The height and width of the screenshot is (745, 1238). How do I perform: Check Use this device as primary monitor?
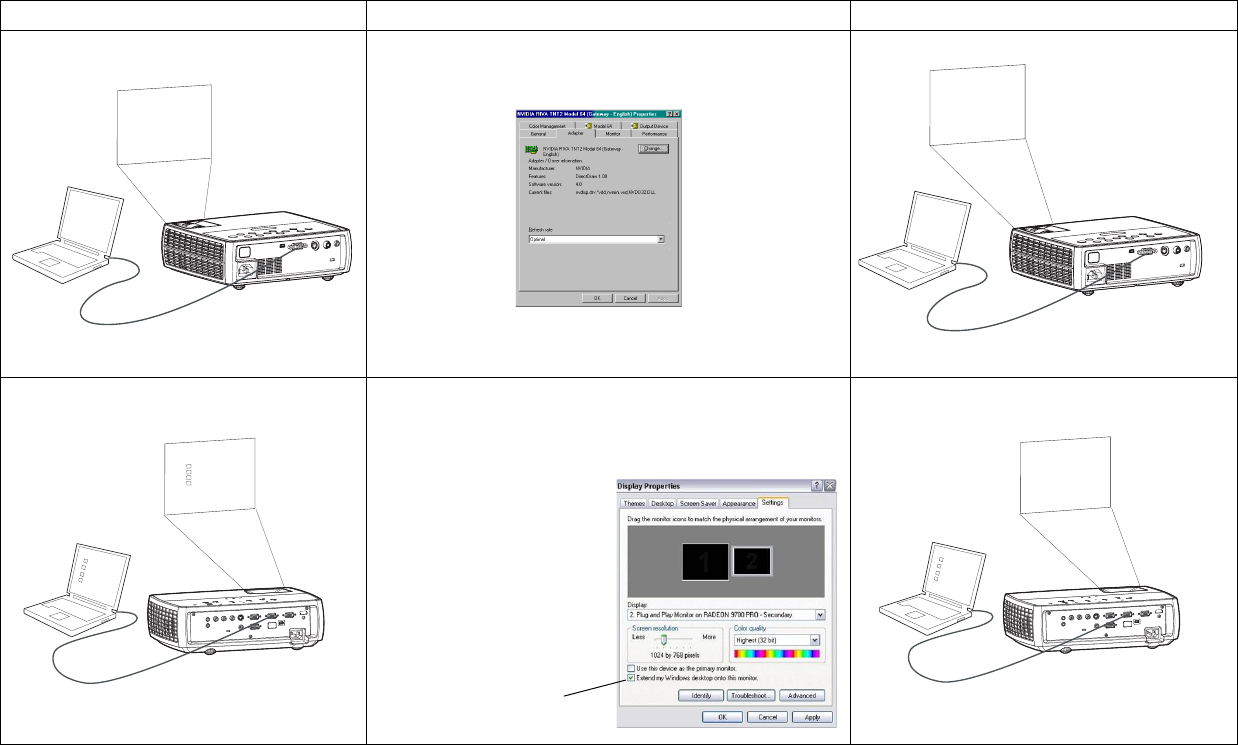click(632, 668)
